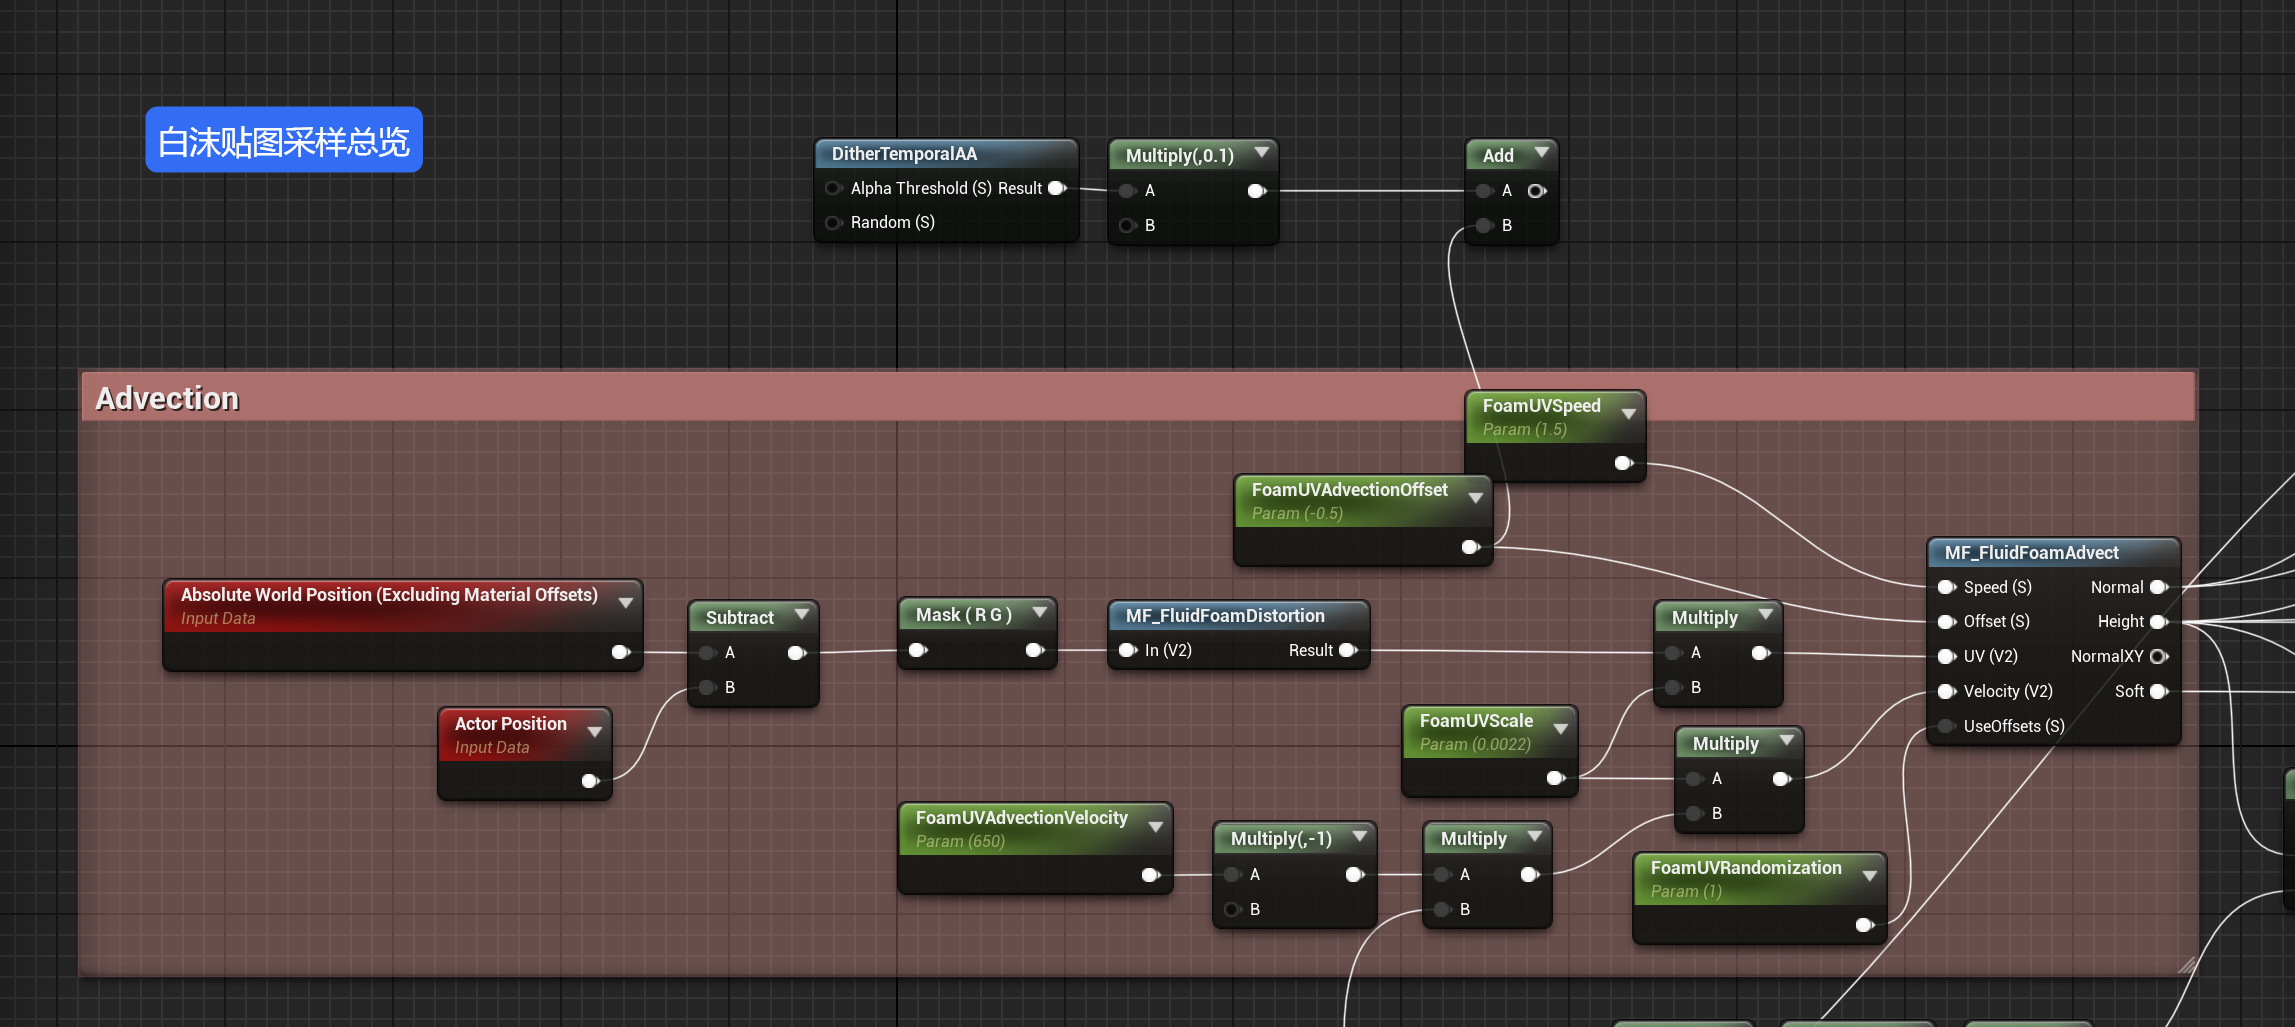Click the Mask (R G) input pin
Image resolution: width=2295 pixels, height=1027 pixels.
point(917,650)
